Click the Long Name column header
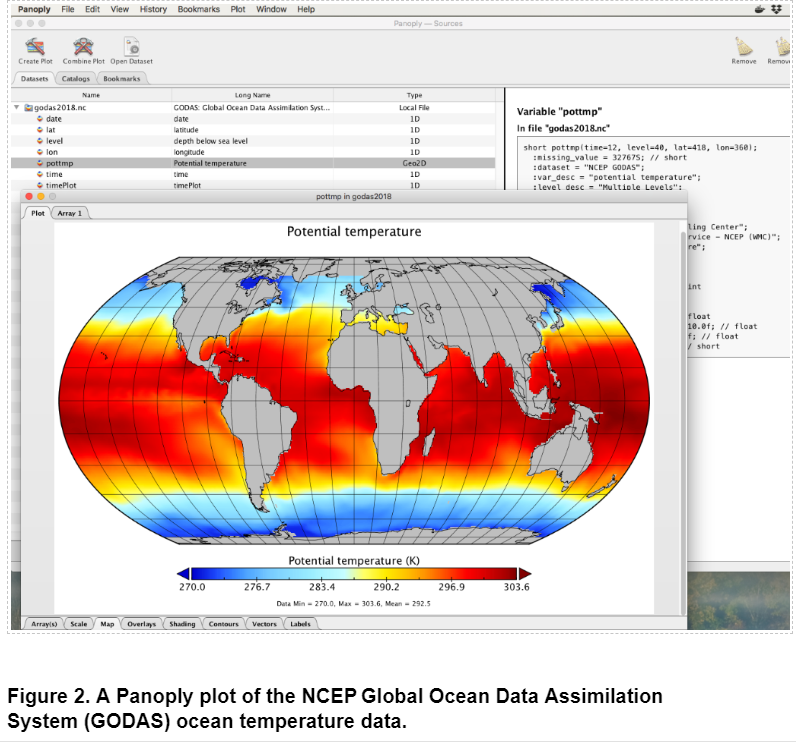Viewport: 796px width, 745px height. coord(252,95)
